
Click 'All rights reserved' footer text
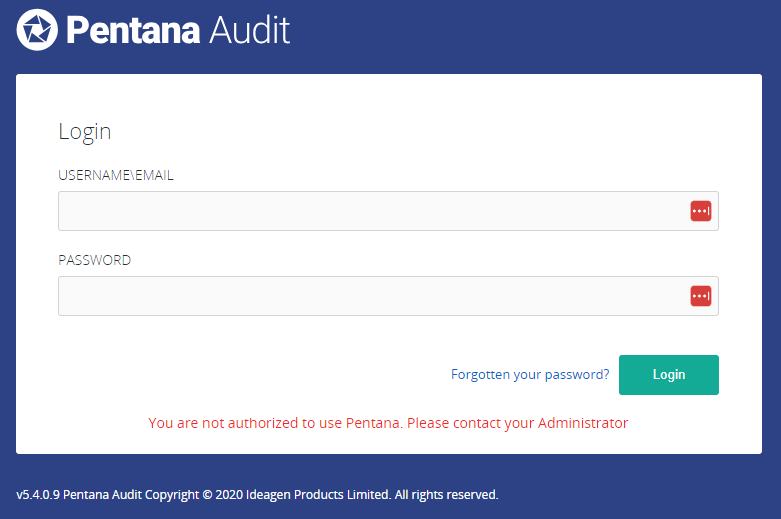[446, 495]
